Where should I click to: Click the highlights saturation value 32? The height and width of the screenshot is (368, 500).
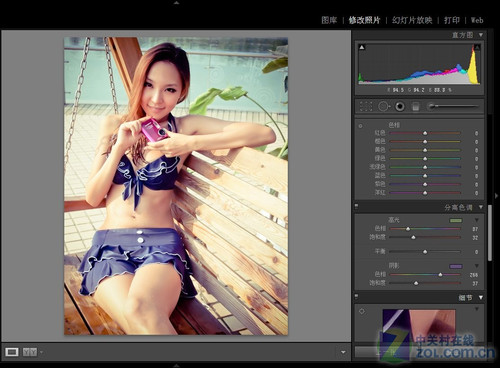[475, 238]
